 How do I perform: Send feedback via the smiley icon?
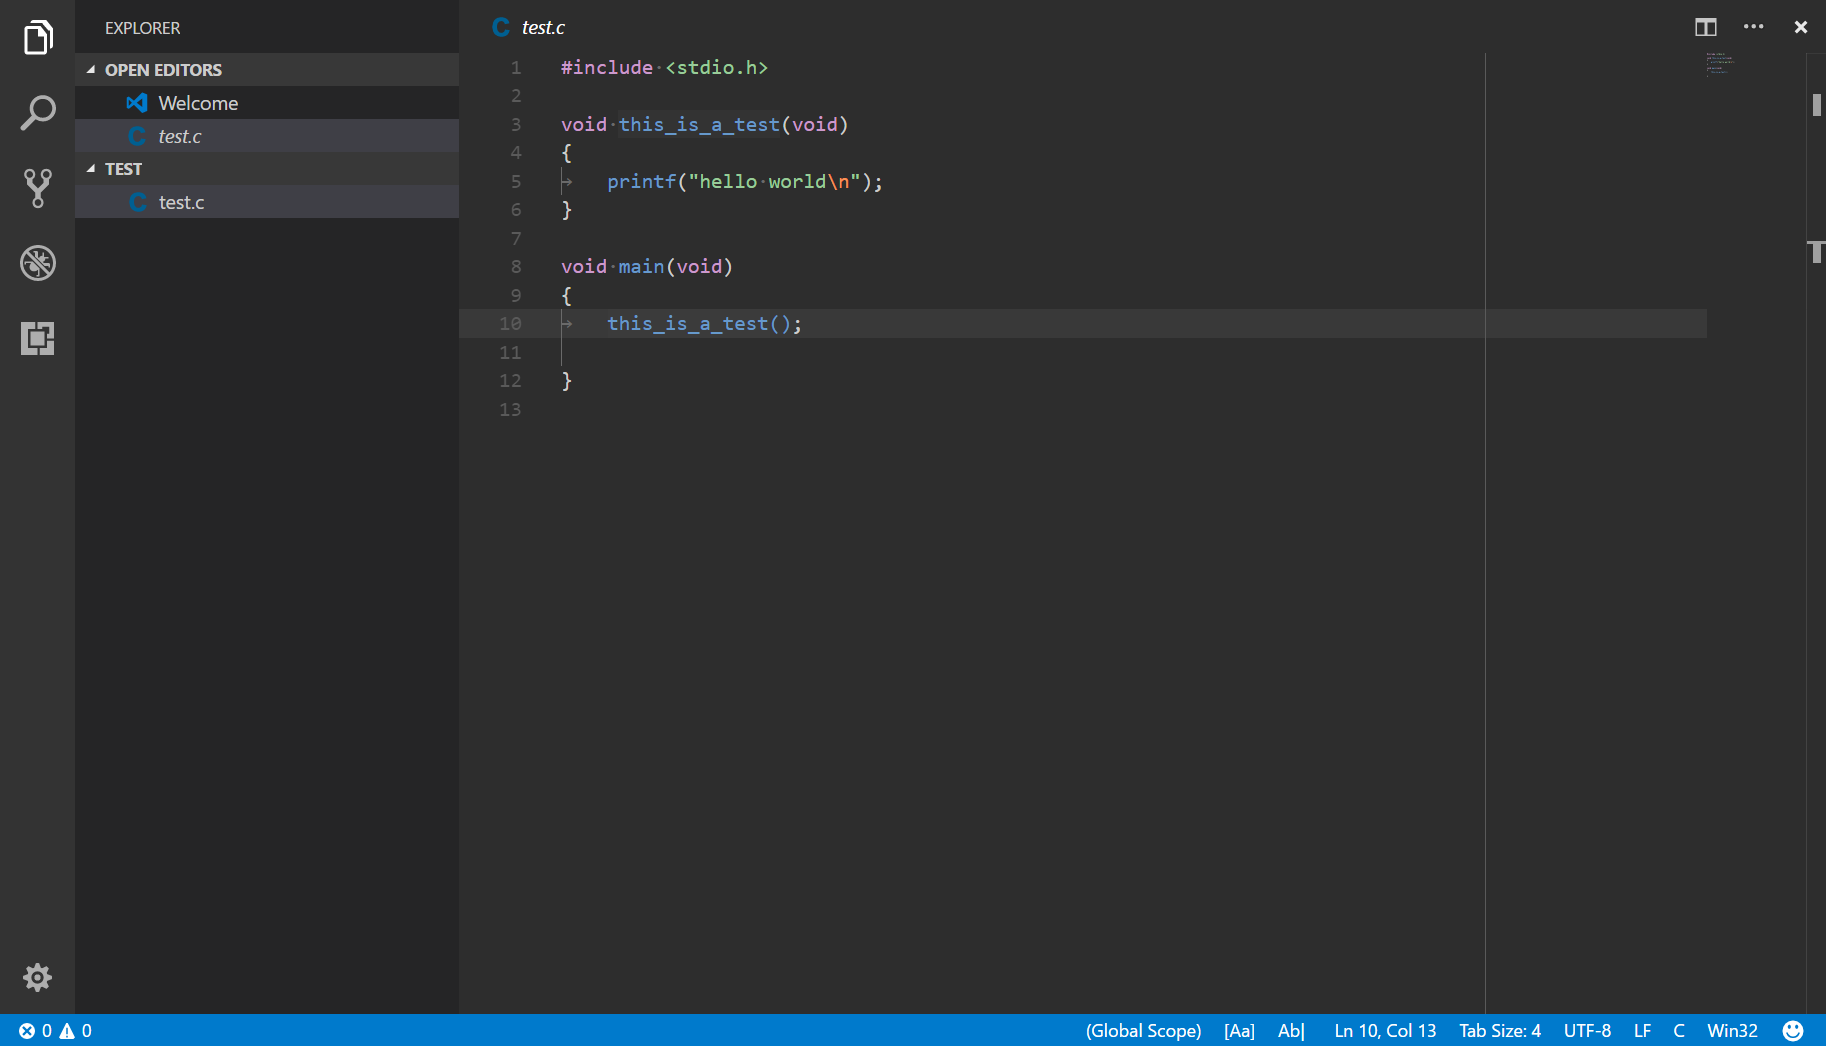pyautogui.click(x=1793, y=1031)
